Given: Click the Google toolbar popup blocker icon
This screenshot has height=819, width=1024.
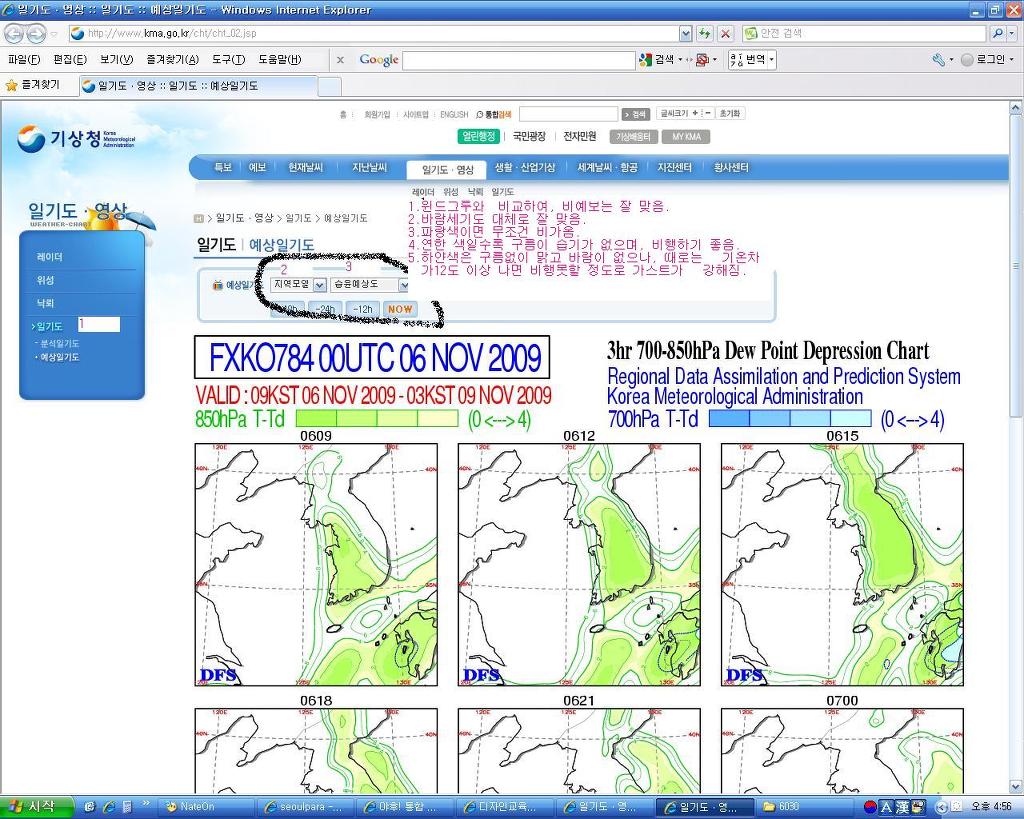Looking at the screenshot, I should (x=702, y=59).
